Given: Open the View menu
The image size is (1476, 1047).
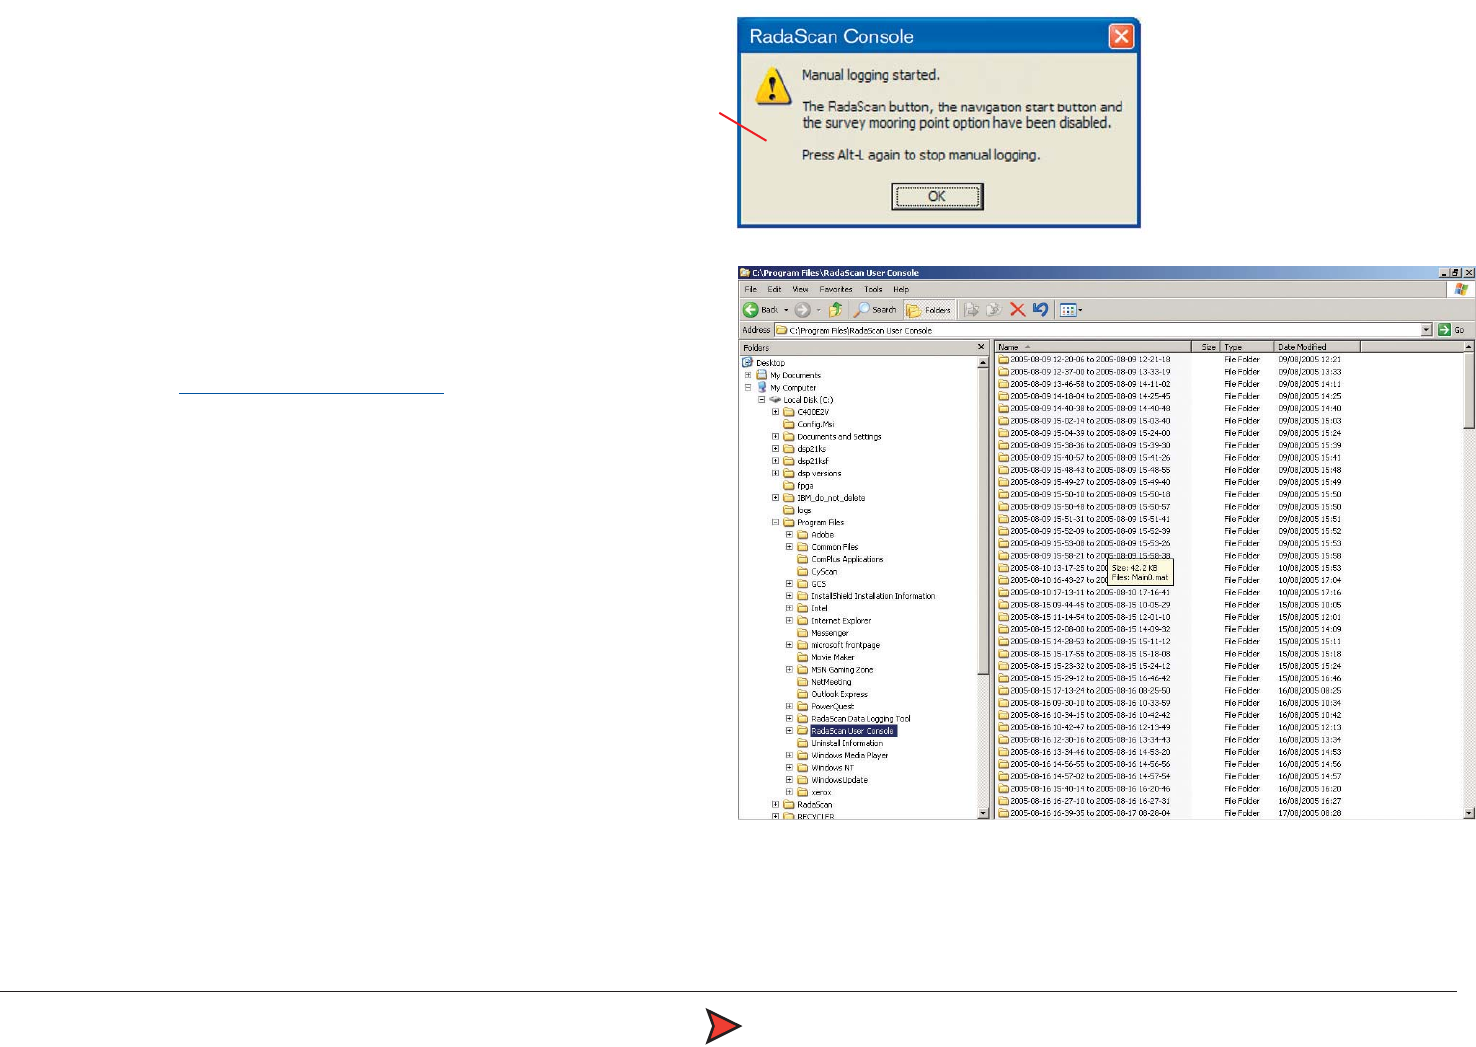Looking at the screenshot, I should (x=800, y=289).
